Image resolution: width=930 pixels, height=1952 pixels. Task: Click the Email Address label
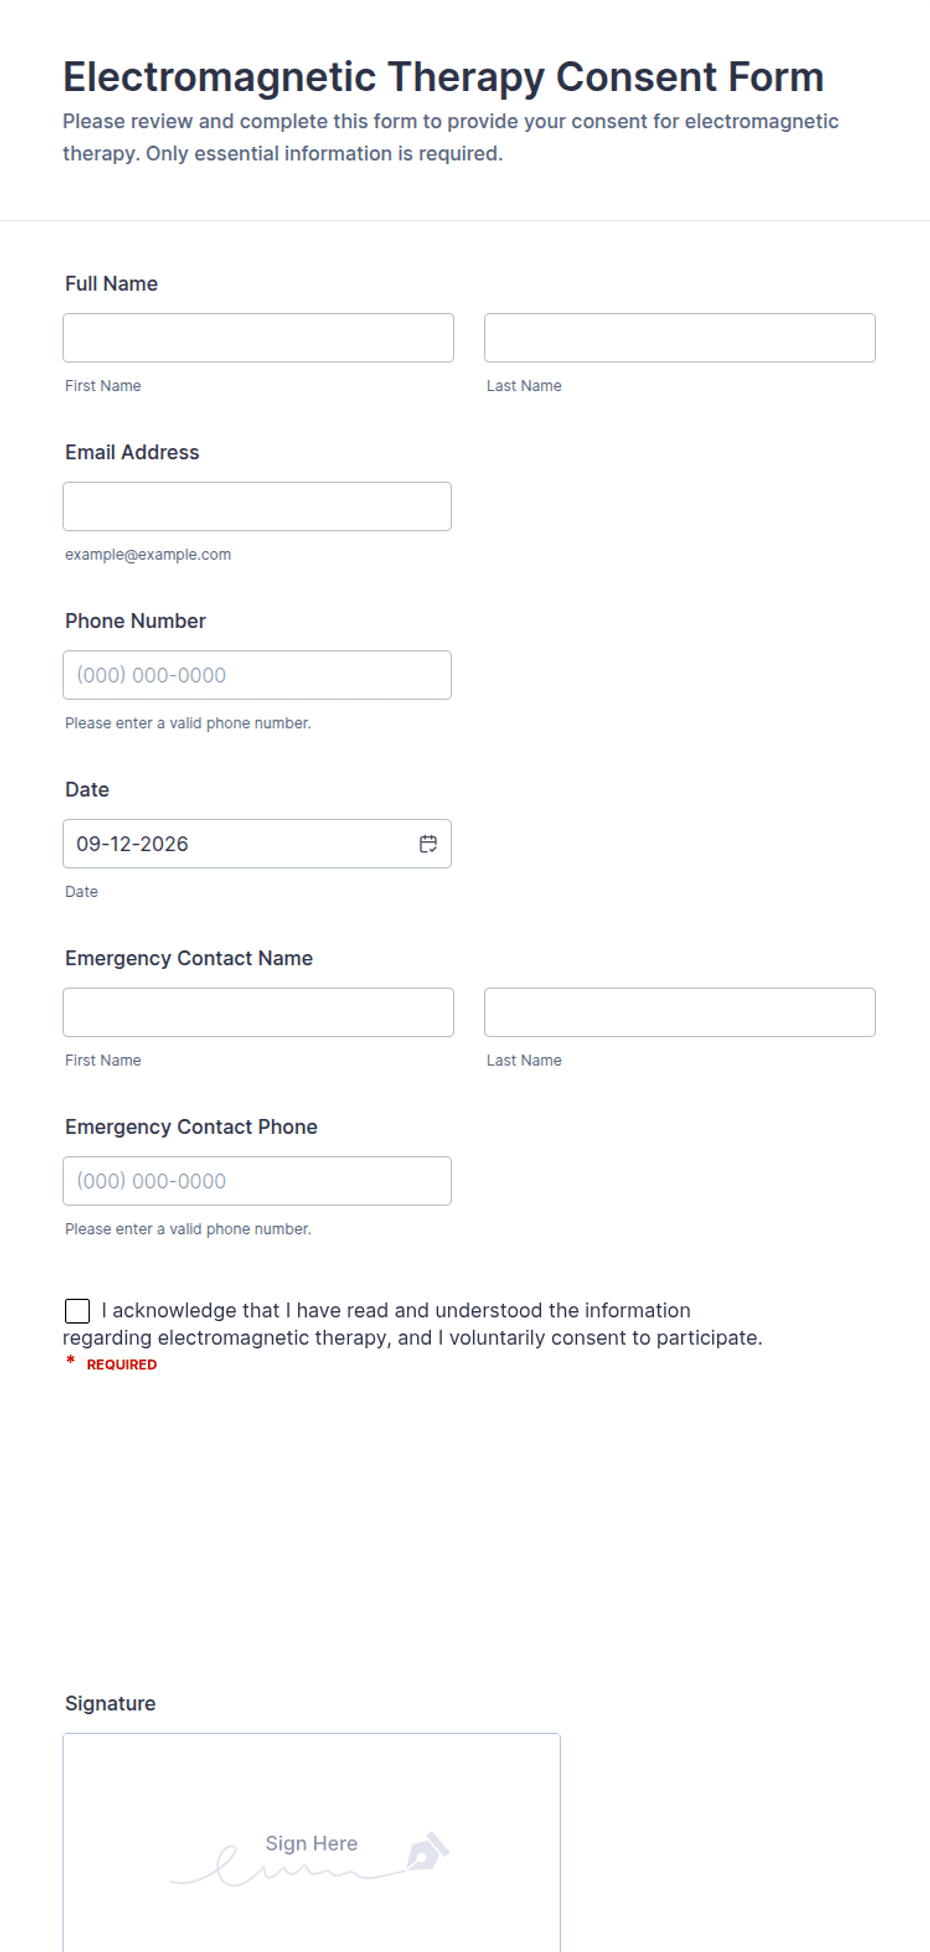pos(132,452)
